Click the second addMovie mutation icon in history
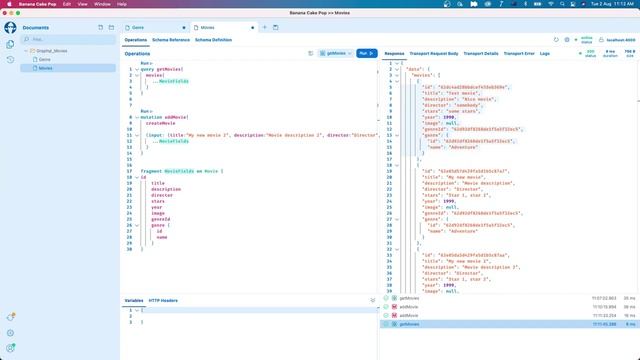Image resolution: width=640 pixels, height=360 pixels. click(x=394, y=316)
